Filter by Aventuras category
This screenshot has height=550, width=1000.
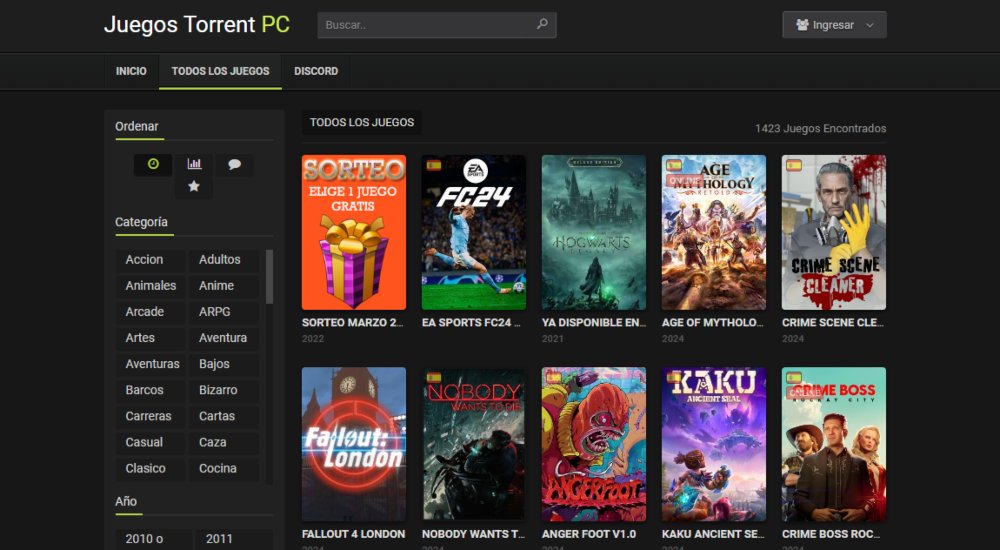tap(151, 364)
